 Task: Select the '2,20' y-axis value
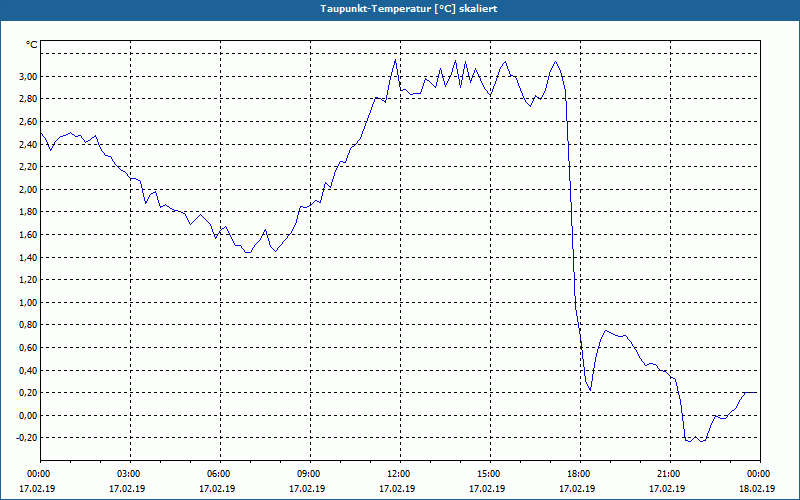pyautogui.click(x=28, y=167)
